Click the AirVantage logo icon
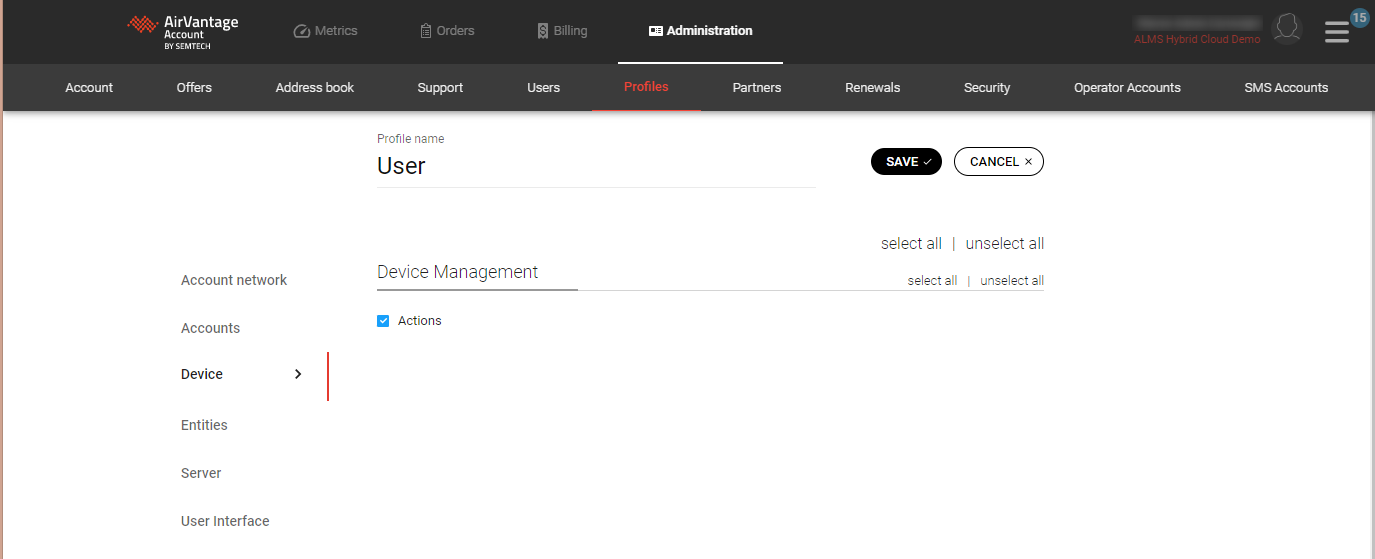 point(143,26)
